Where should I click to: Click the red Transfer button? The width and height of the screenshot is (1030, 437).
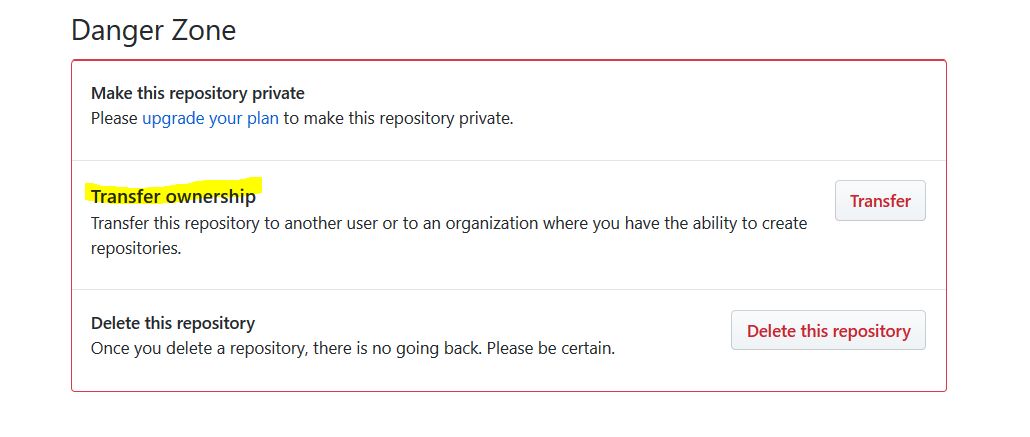pos(880,201)
